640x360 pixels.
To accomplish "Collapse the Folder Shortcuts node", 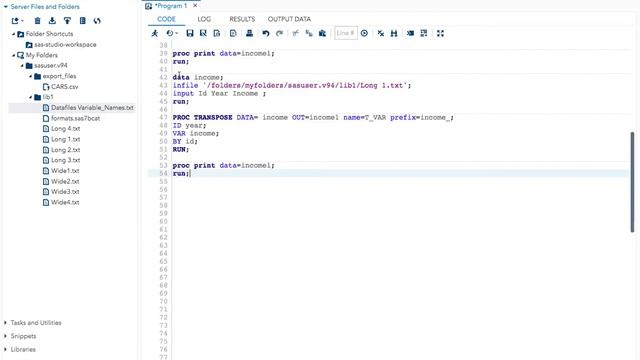I will 13,34.
